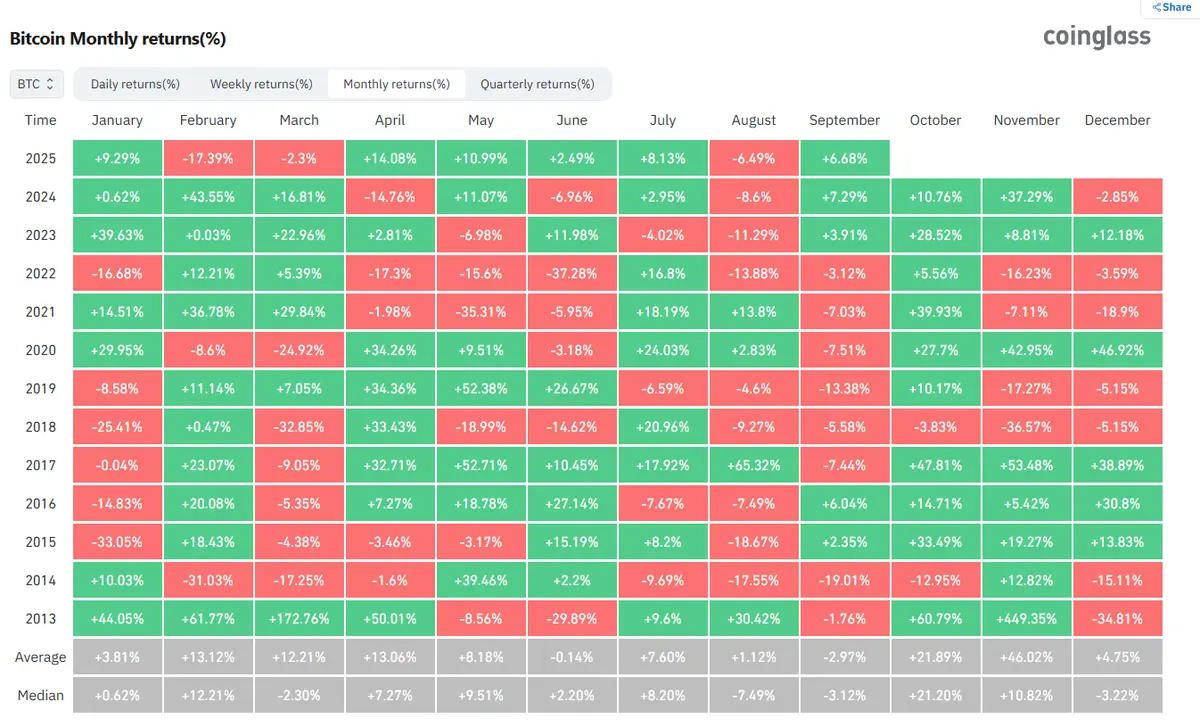Select the Average row label
Image resolution: width=1200 pixels, height=727 pixels.
tap(41, 657)
